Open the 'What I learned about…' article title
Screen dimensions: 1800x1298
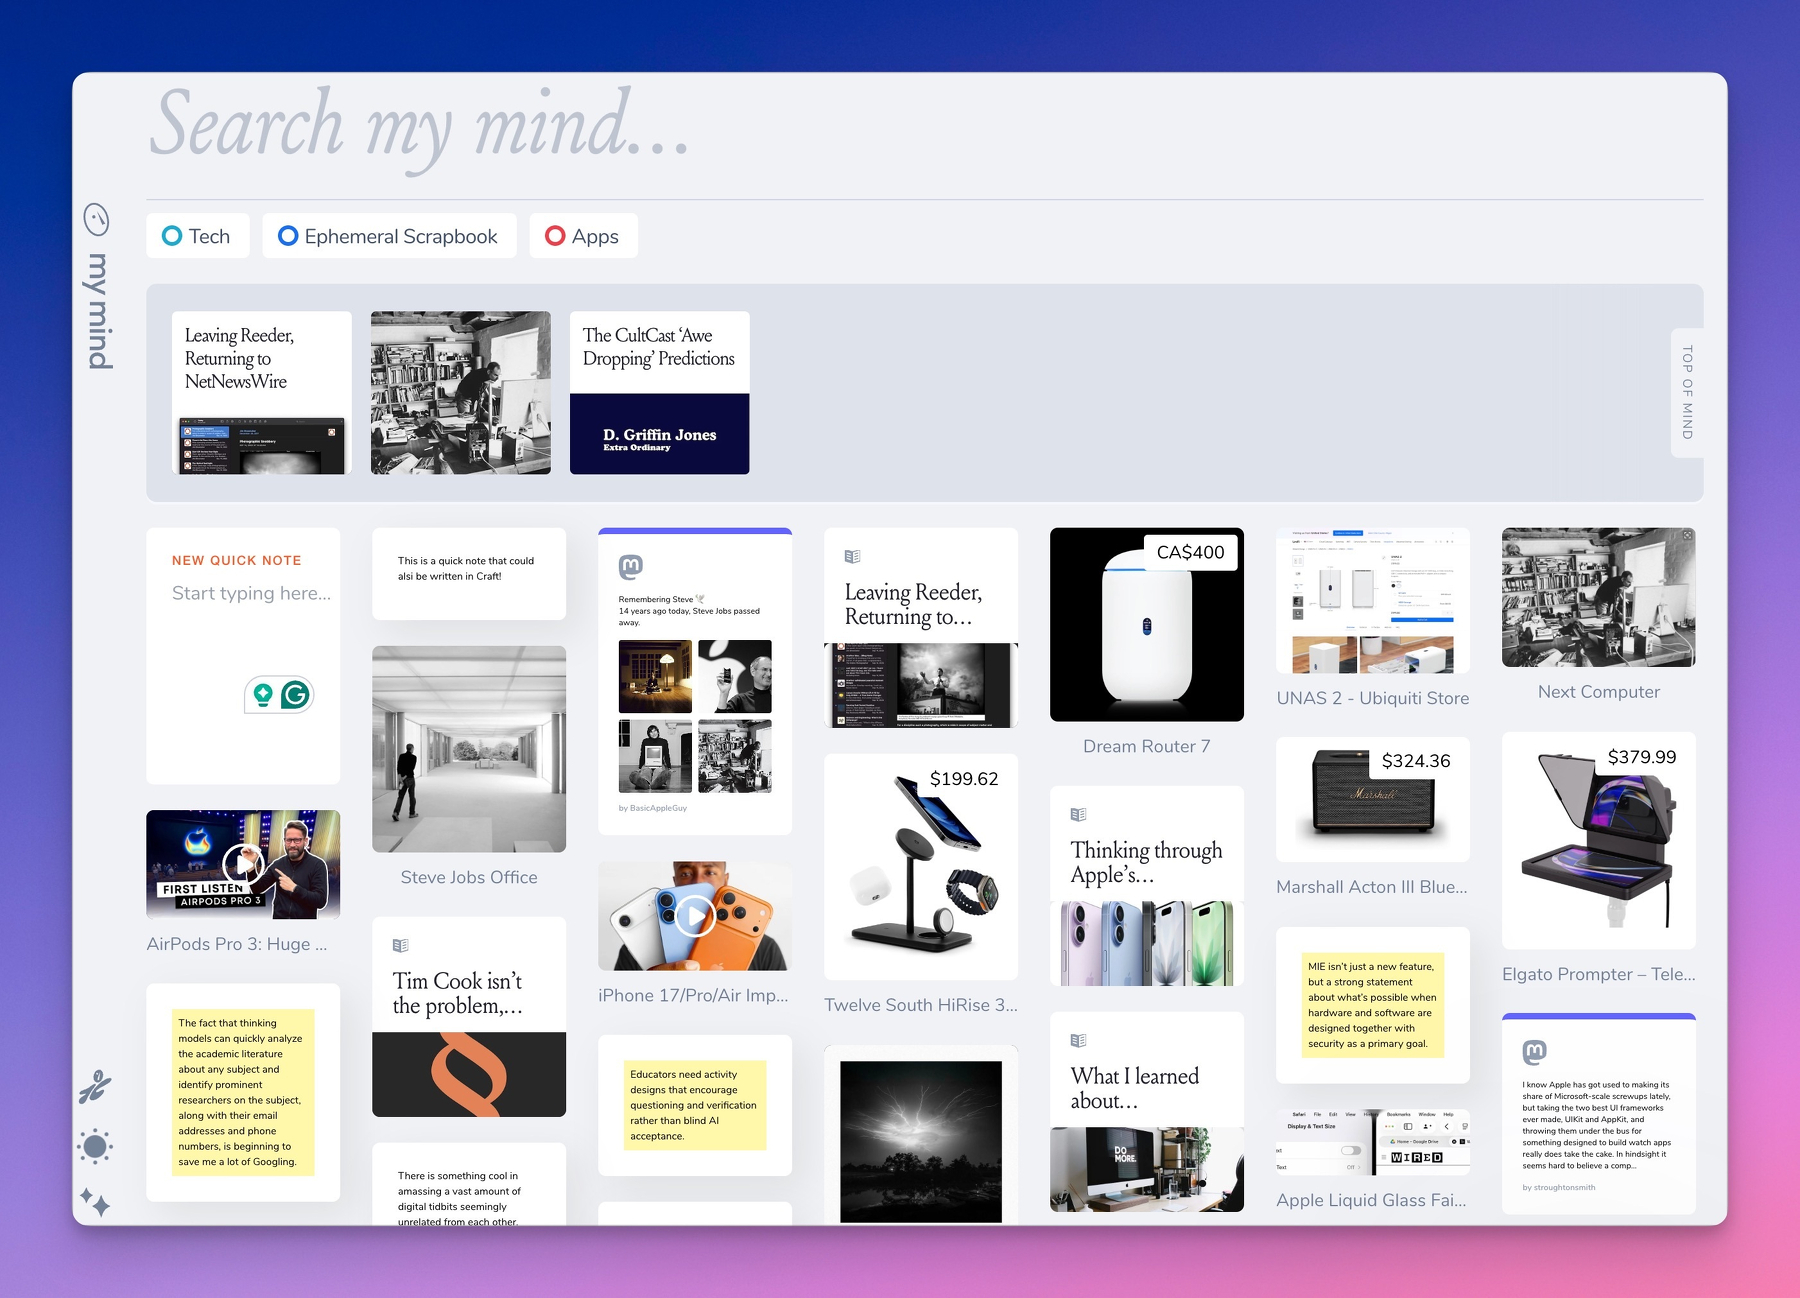(1135, 1088)
